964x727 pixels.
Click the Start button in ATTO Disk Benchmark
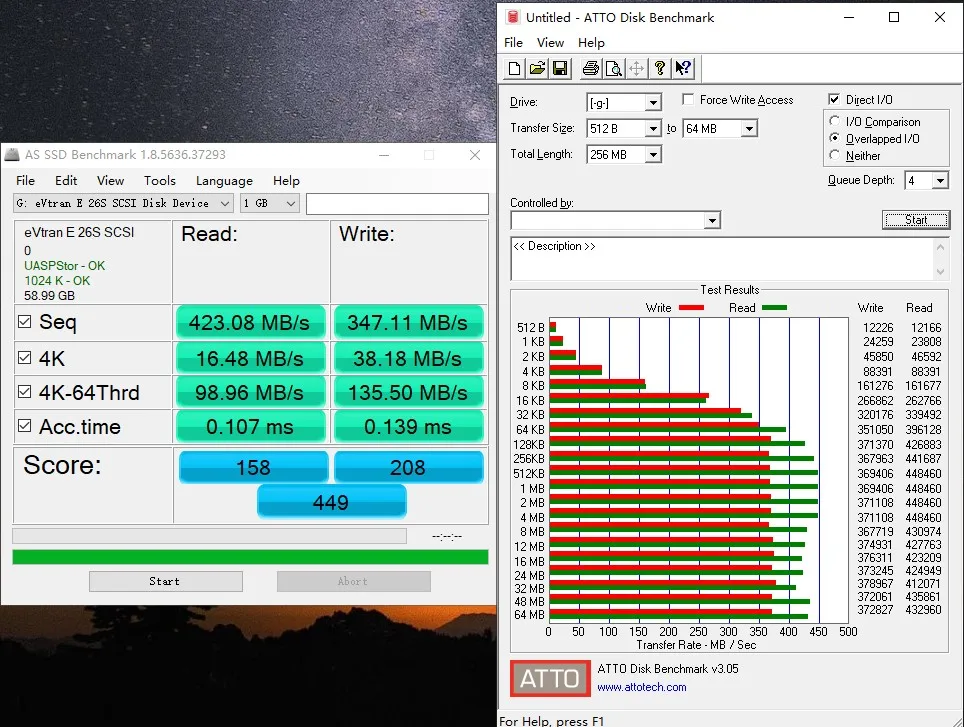click(x=915, y=220)
